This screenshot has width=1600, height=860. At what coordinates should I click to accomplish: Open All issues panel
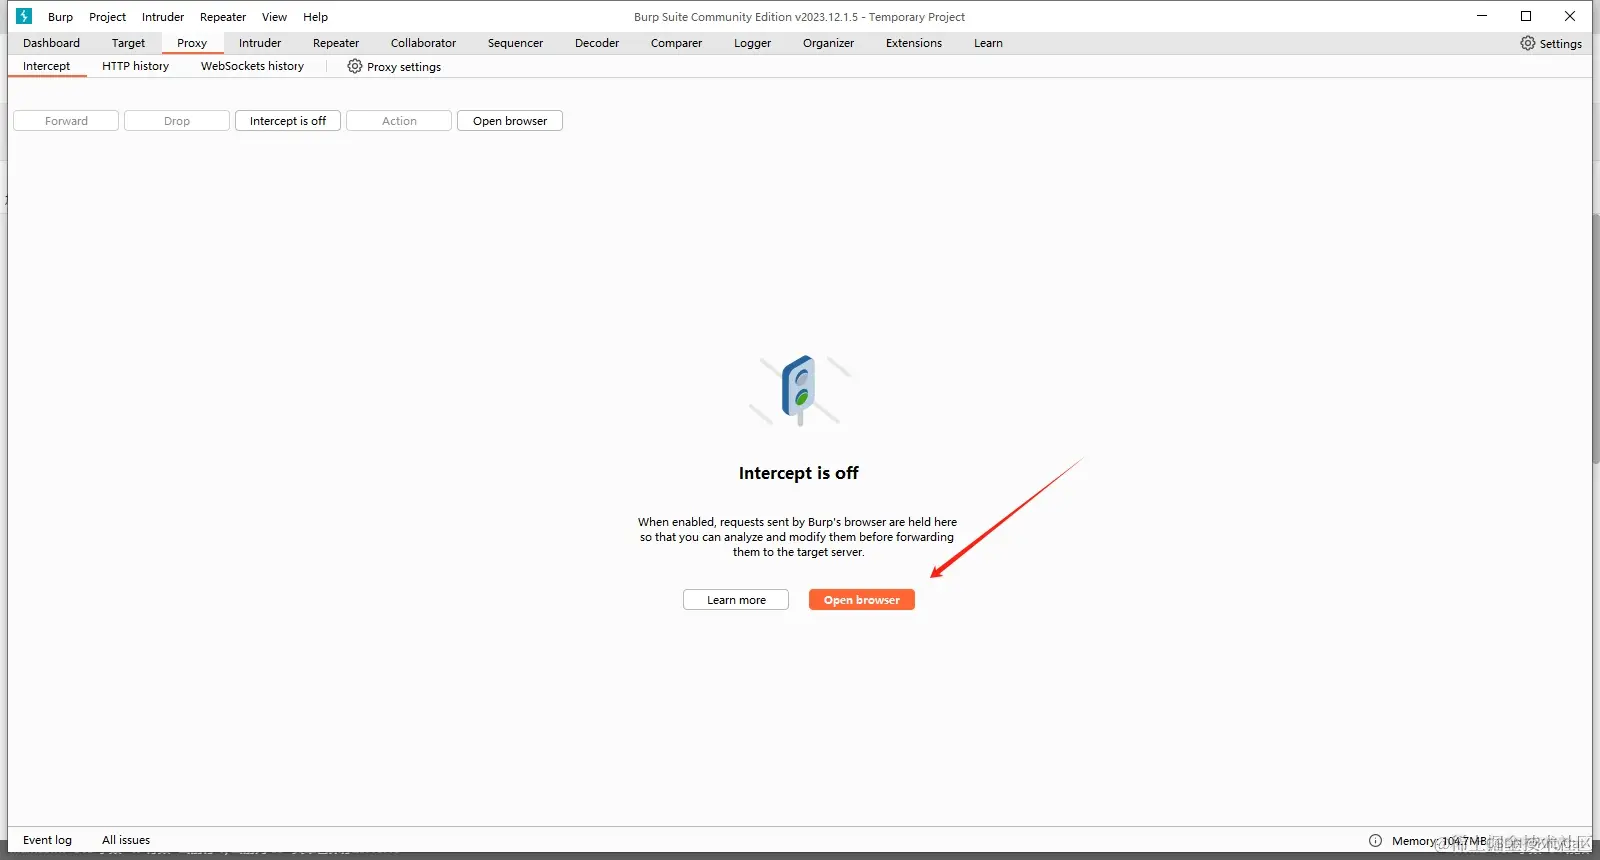pos(126,840)
